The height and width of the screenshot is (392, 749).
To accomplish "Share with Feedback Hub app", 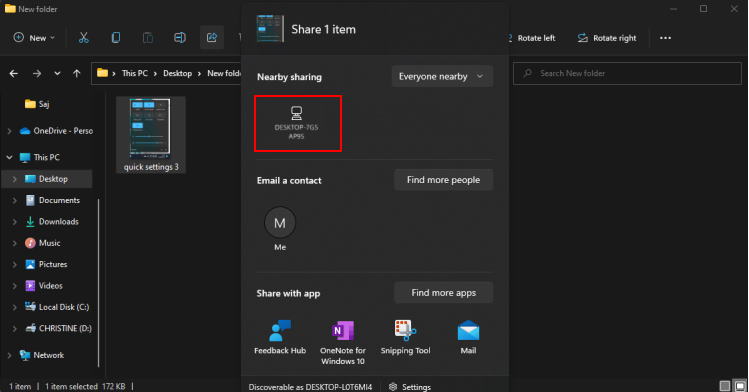I will [x=280, y=338].
